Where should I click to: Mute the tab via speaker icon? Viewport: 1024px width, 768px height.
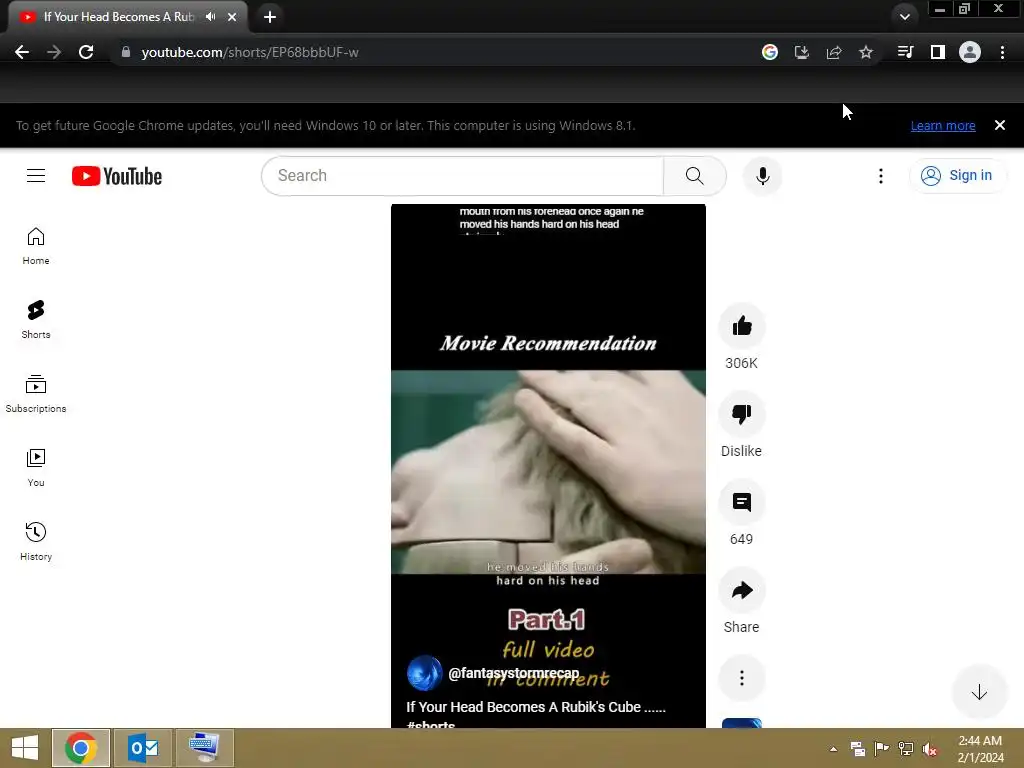(210, 16)
